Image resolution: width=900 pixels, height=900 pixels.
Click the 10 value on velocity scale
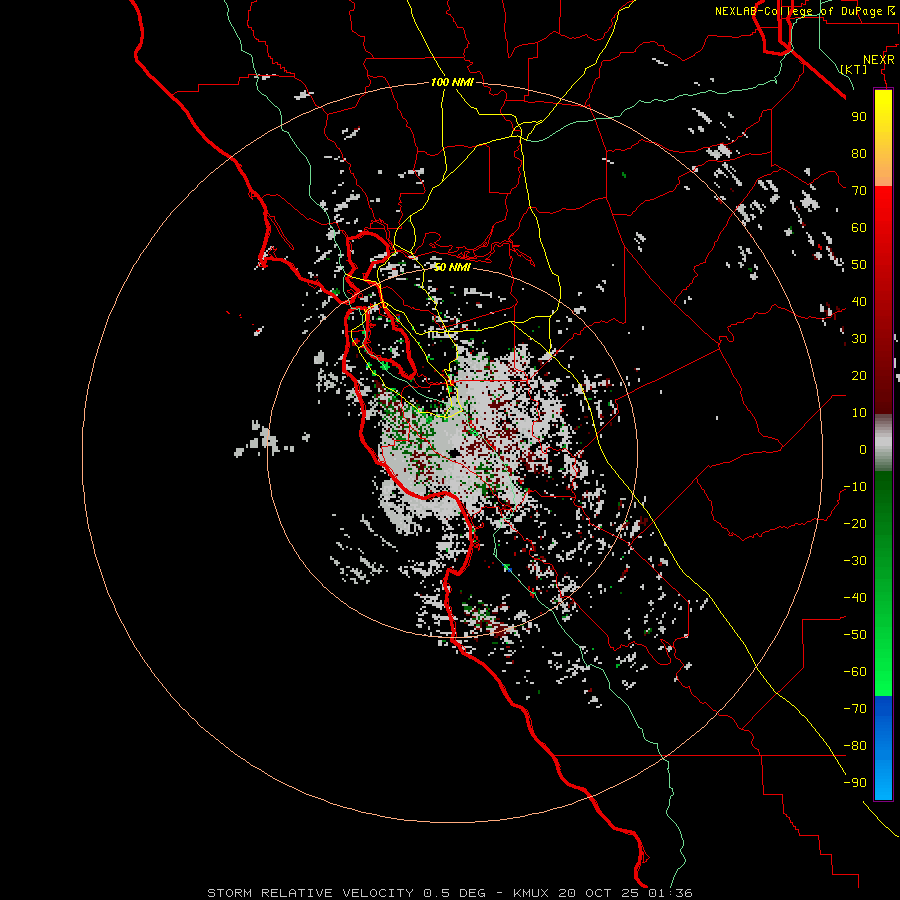(x=859, y=413)
